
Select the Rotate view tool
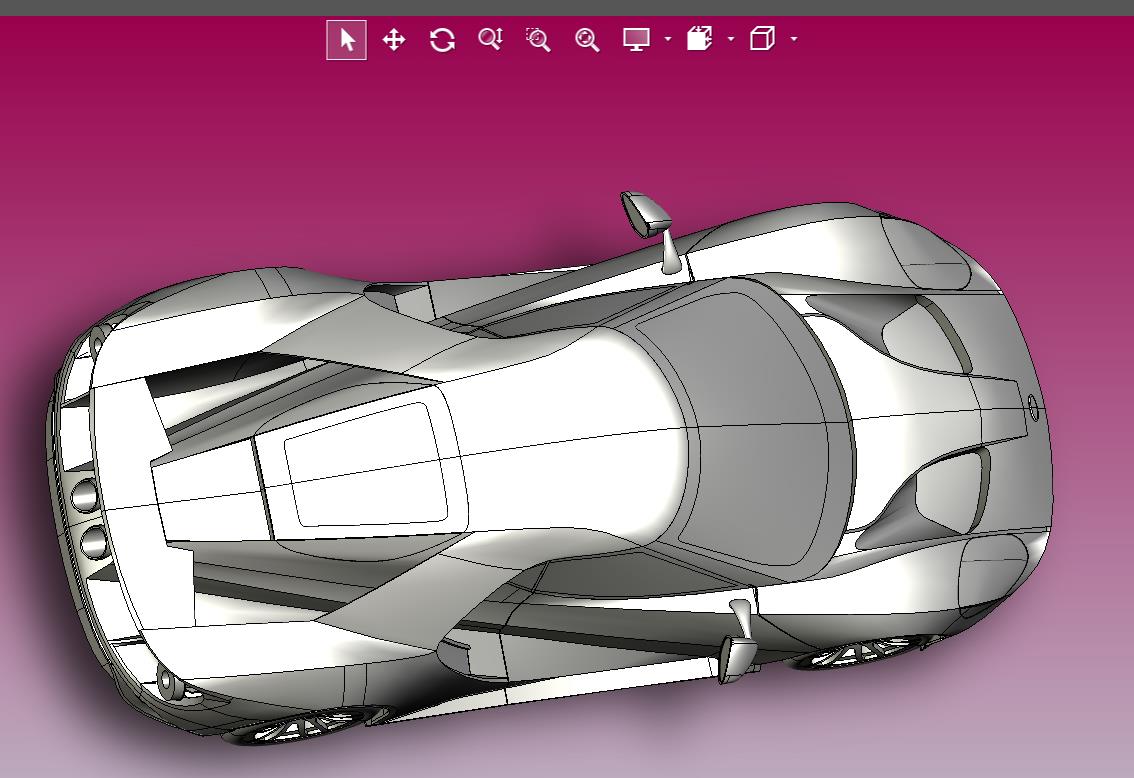(442, 40)
